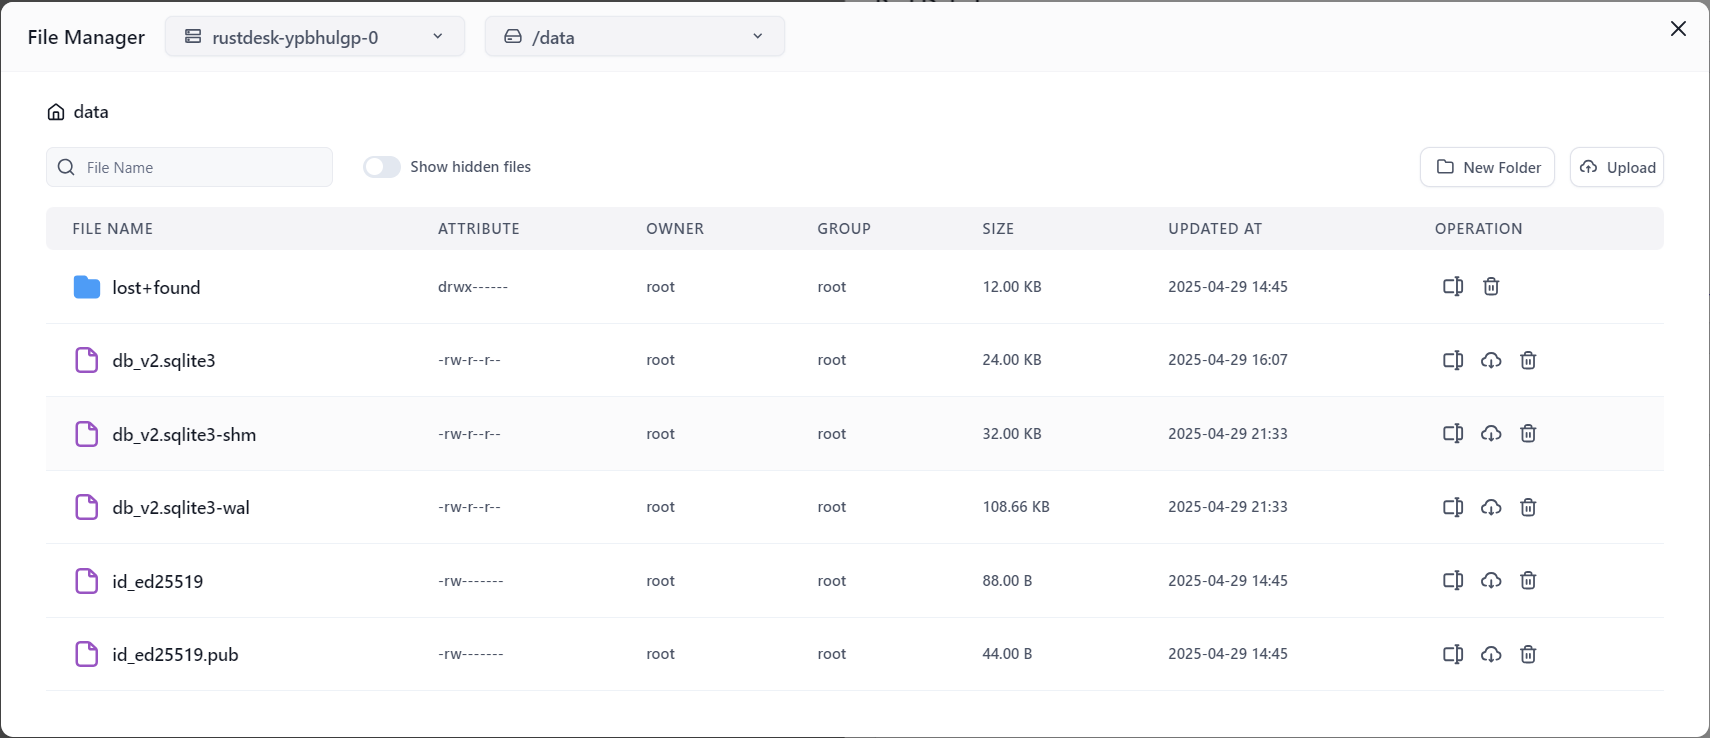Rename the lost+found folder
1710x738 pixels.
pos(1452,287)
